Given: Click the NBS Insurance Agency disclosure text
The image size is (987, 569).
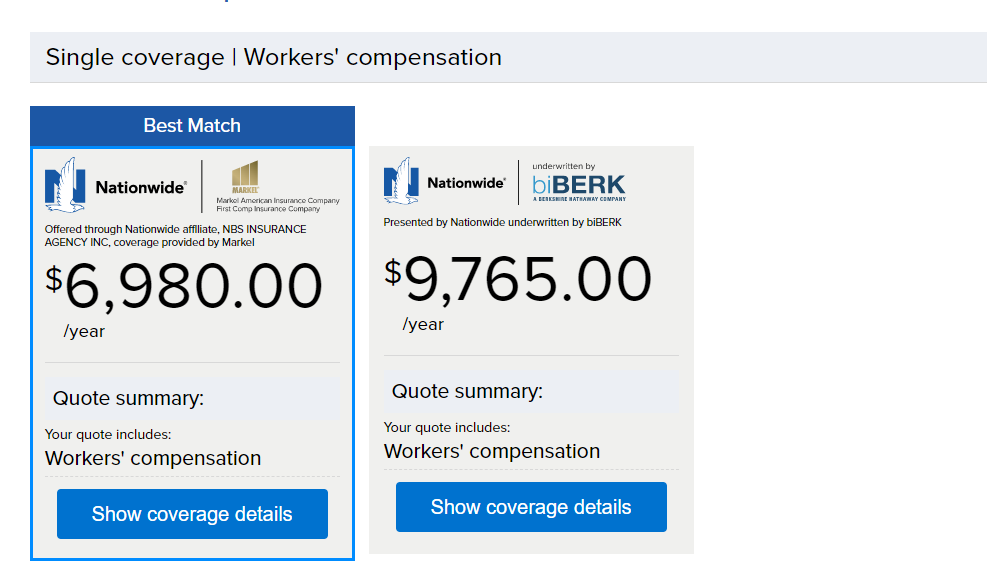Looking at the screenshot, I should 175,236.
